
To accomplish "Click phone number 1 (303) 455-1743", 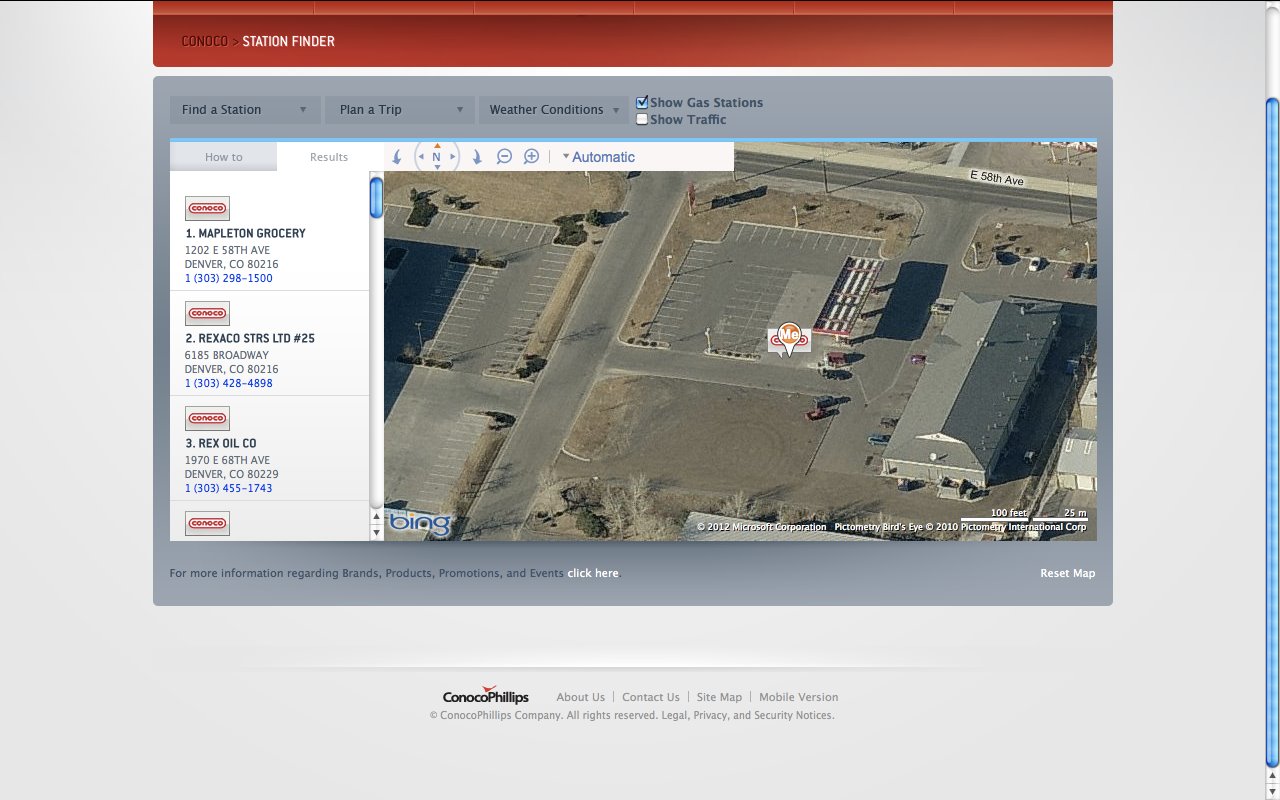I will click(x=228, y=488).
